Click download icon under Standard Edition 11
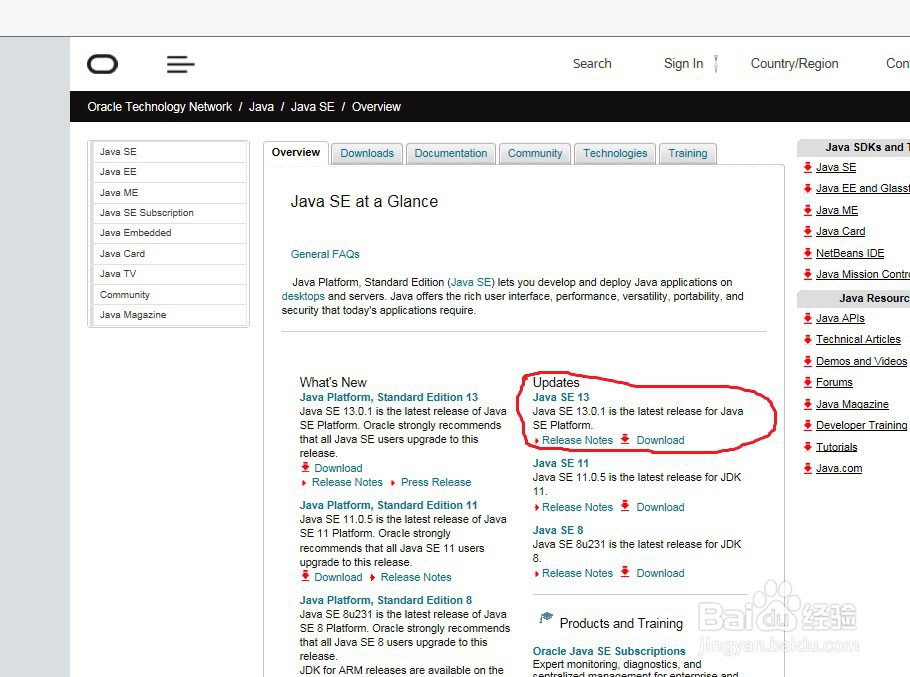The width and height of the screenshot is (910, 677). pyautogui.click(x=305, y=576)
